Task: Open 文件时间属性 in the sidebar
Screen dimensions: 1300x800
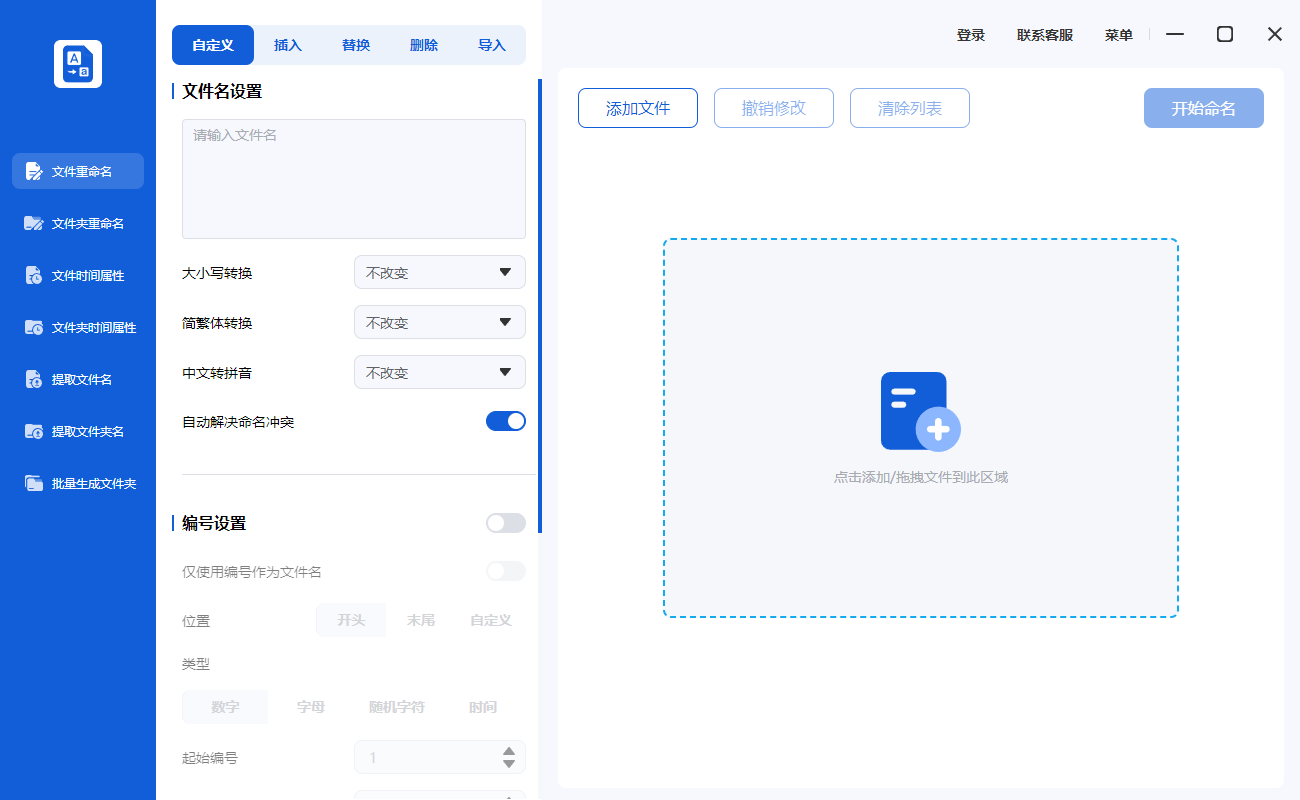Action: tap(77, 275)
